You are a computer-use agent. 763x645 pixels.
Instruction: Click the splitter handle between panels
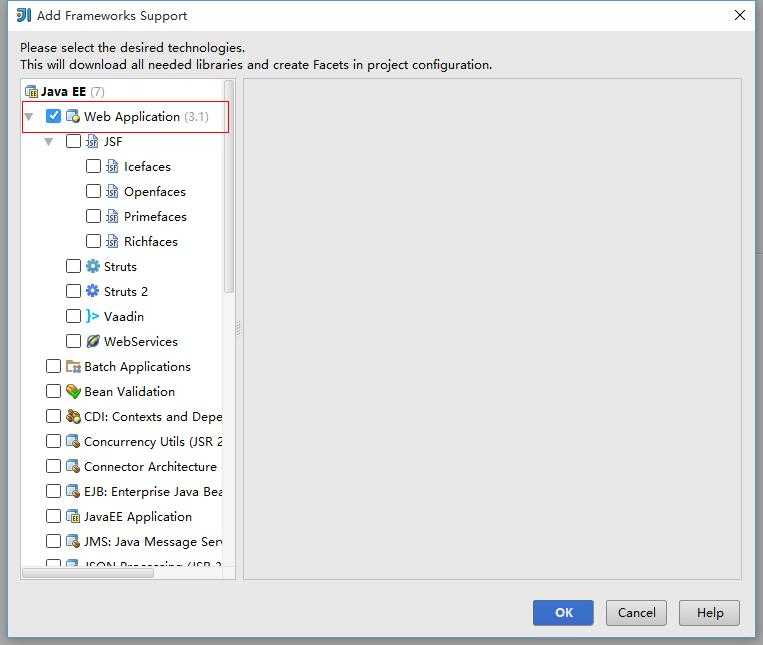point(238,328)
